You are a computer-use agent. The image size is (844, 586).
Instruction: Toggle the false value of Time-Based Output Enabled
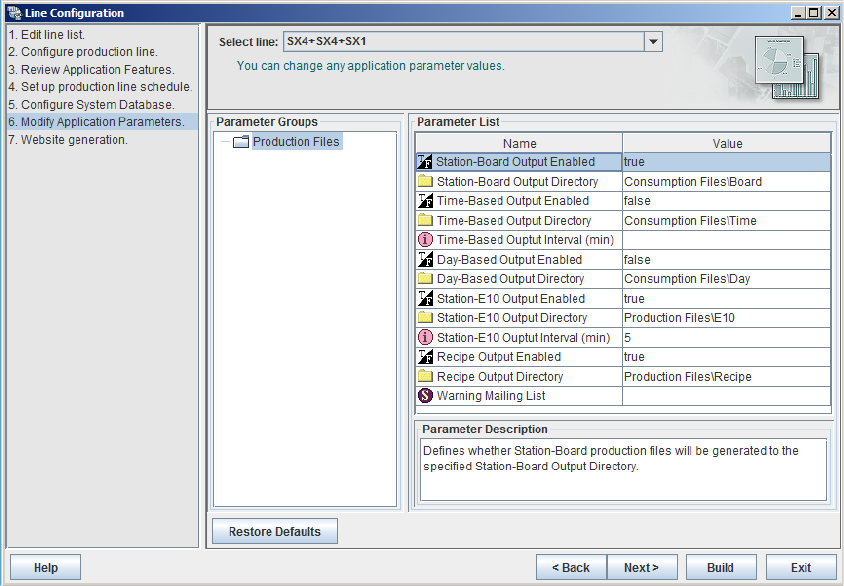[x=726, y=201]
